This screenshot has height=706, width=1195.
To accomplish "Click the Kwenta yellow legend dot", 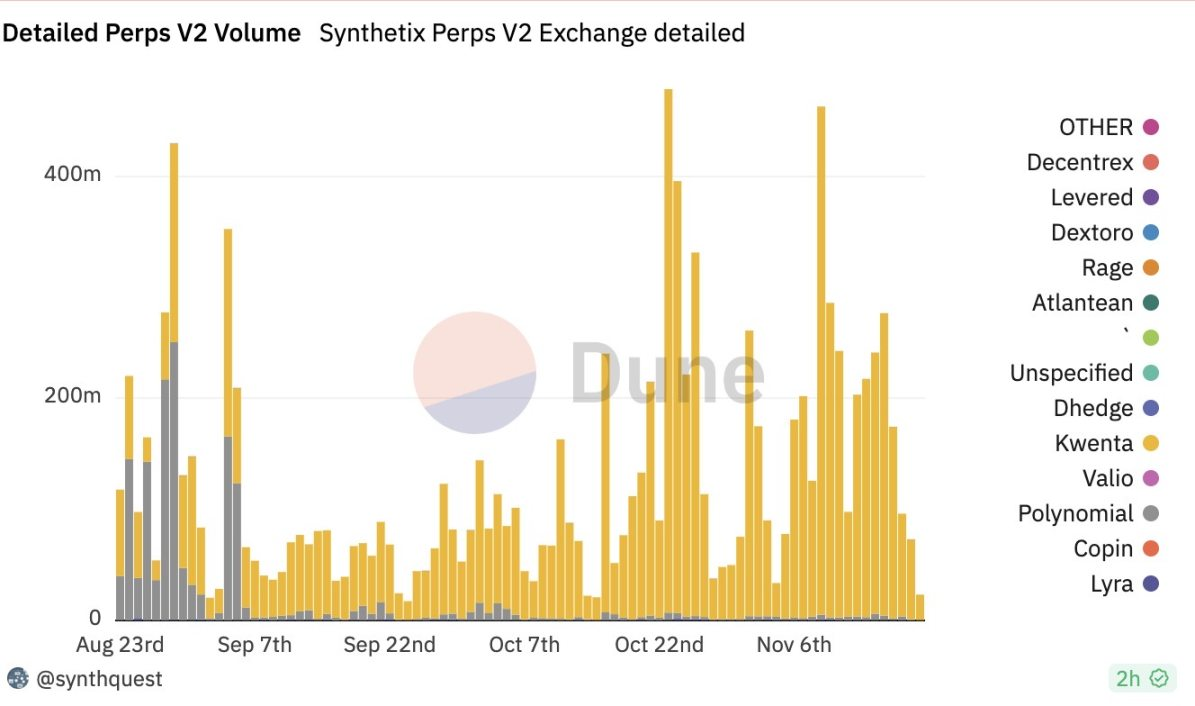I will (x=1151, y=443).
